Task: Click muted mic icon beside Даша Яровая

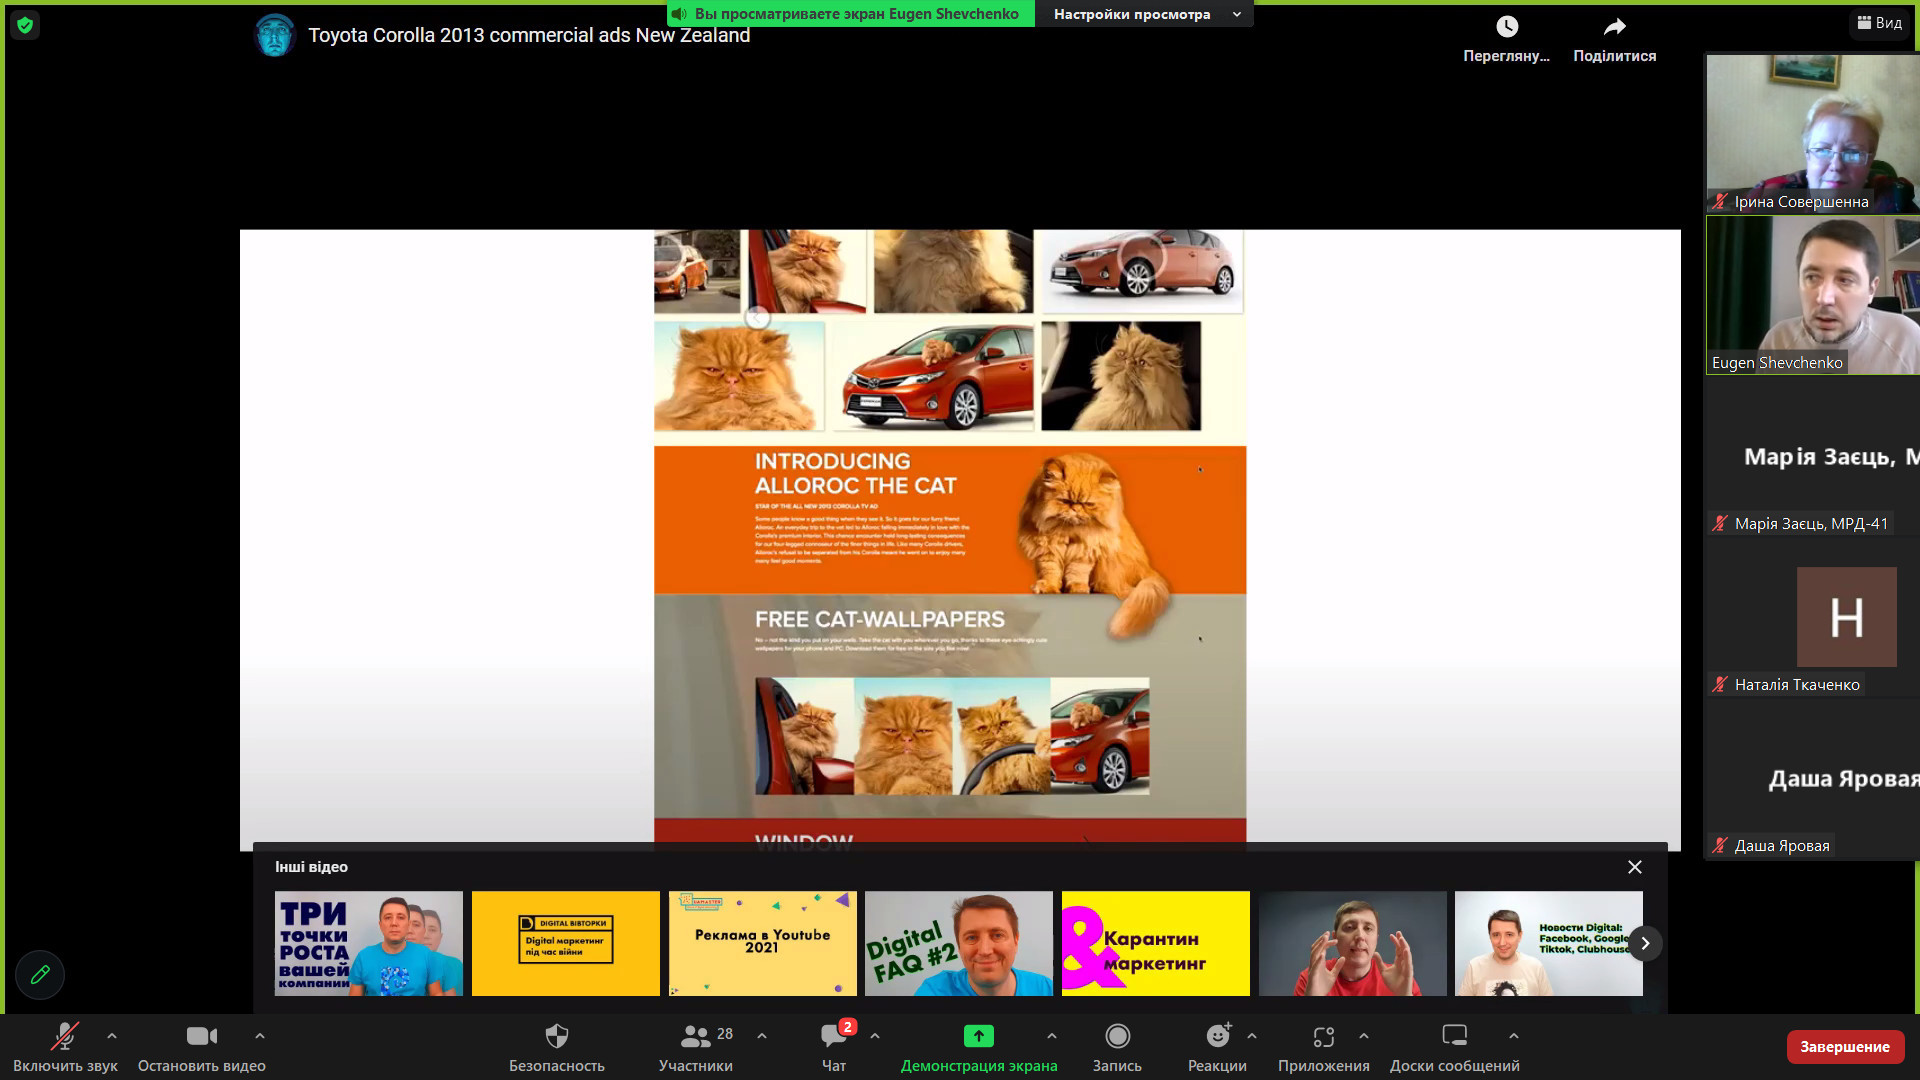Action: point(1720,845)
